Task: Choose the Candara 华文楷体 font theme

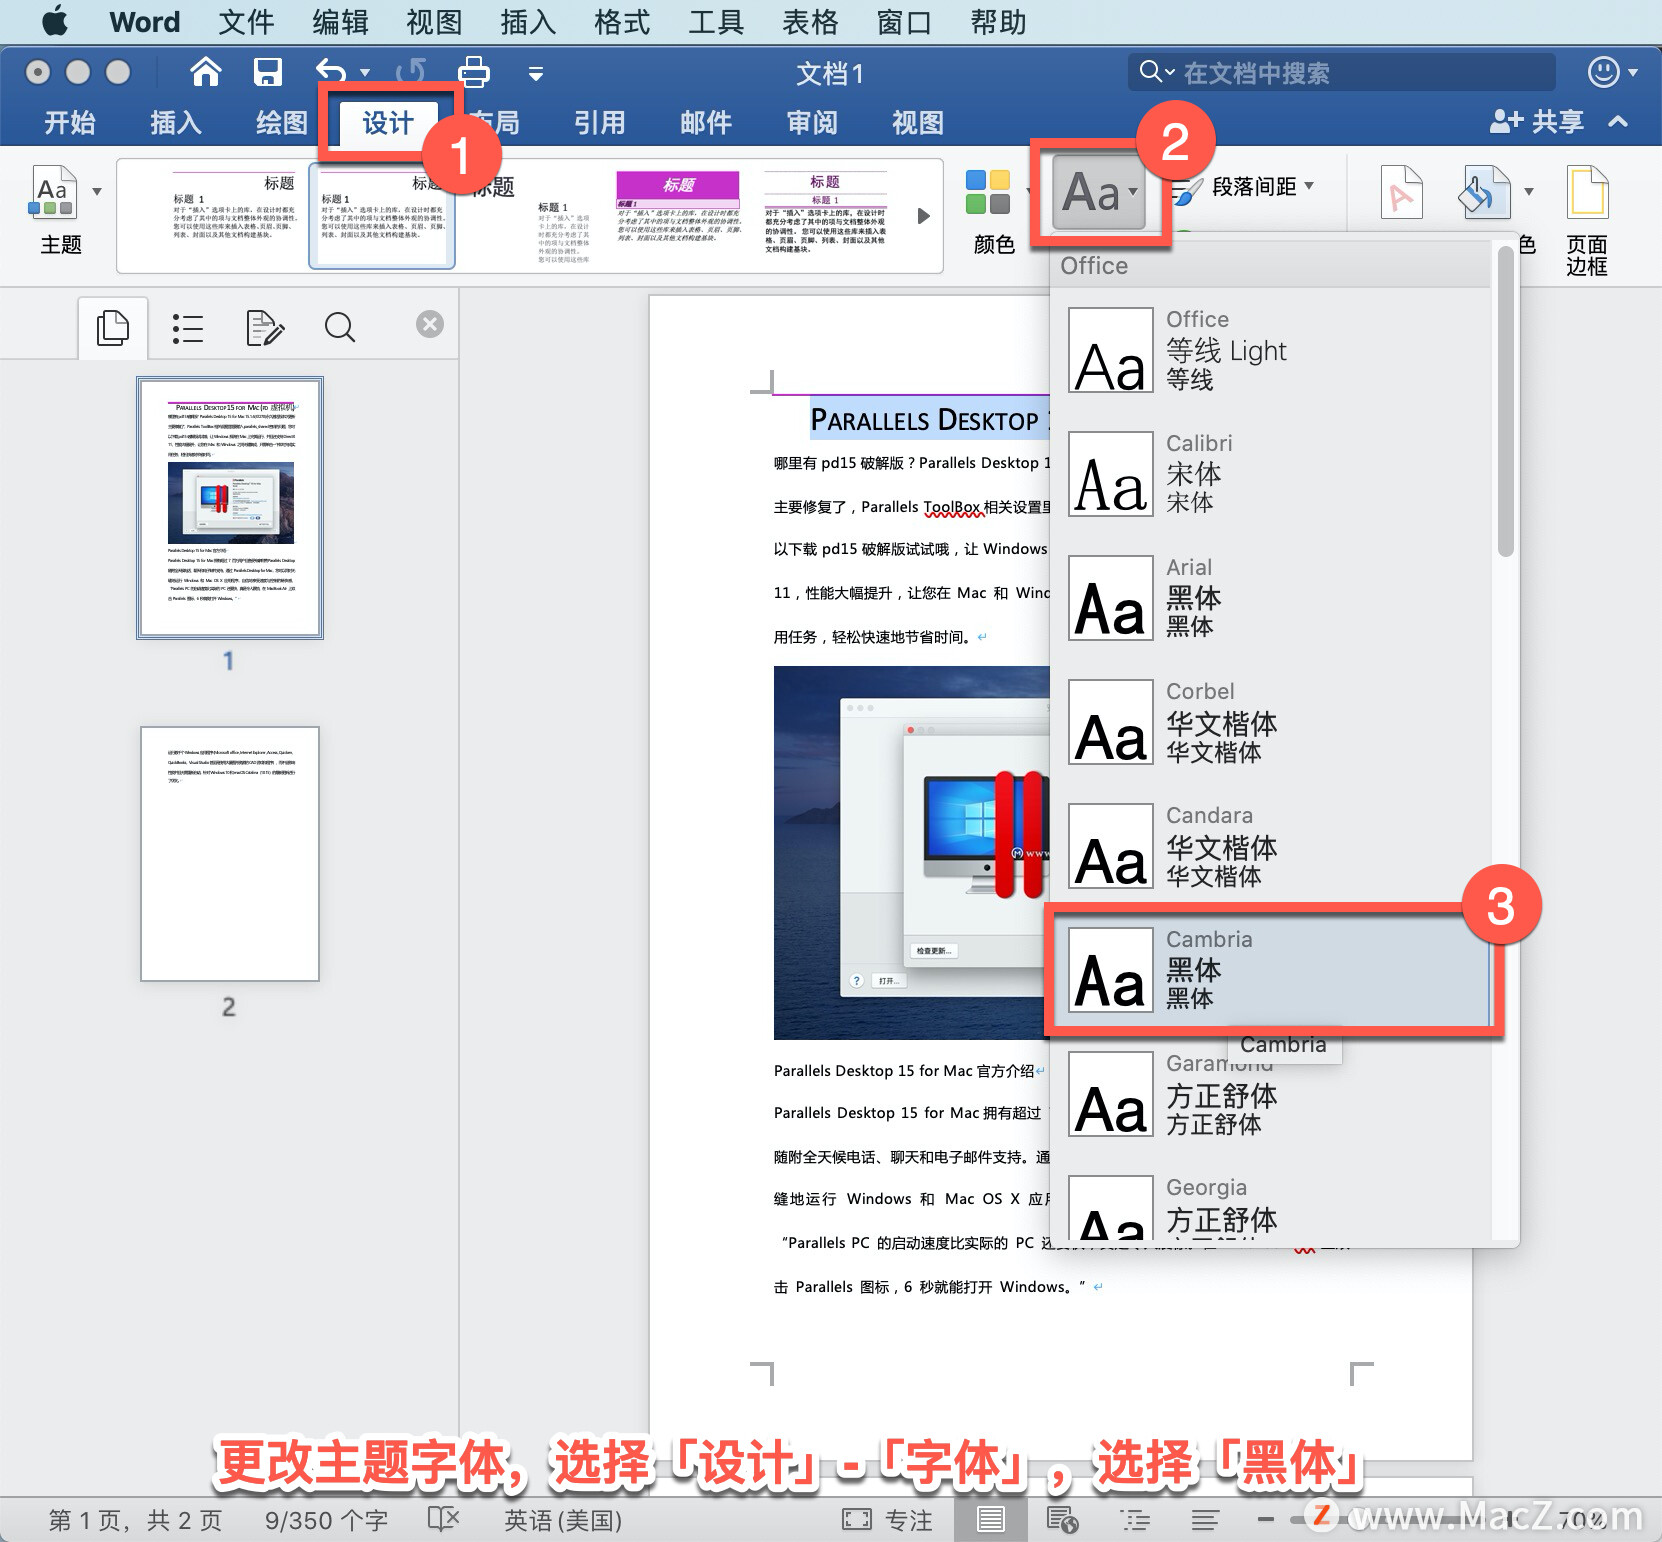Action: pyautogui.click(x=1270, y=846)
